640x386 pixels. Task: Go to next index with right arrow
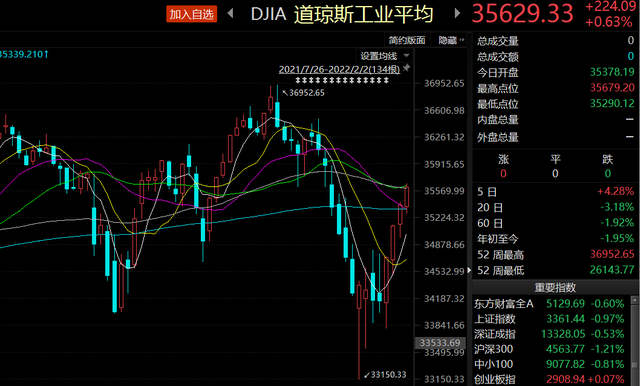(457, 13)
